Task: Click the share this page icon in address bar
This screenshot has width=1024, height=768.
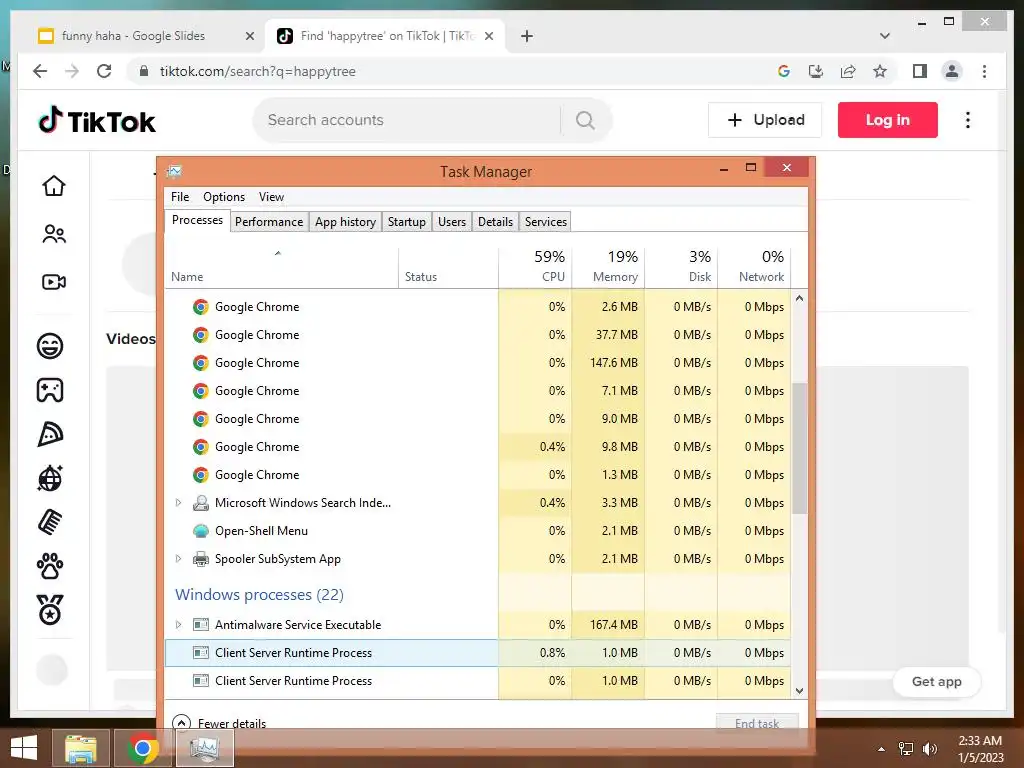Action: pos(848,71)
